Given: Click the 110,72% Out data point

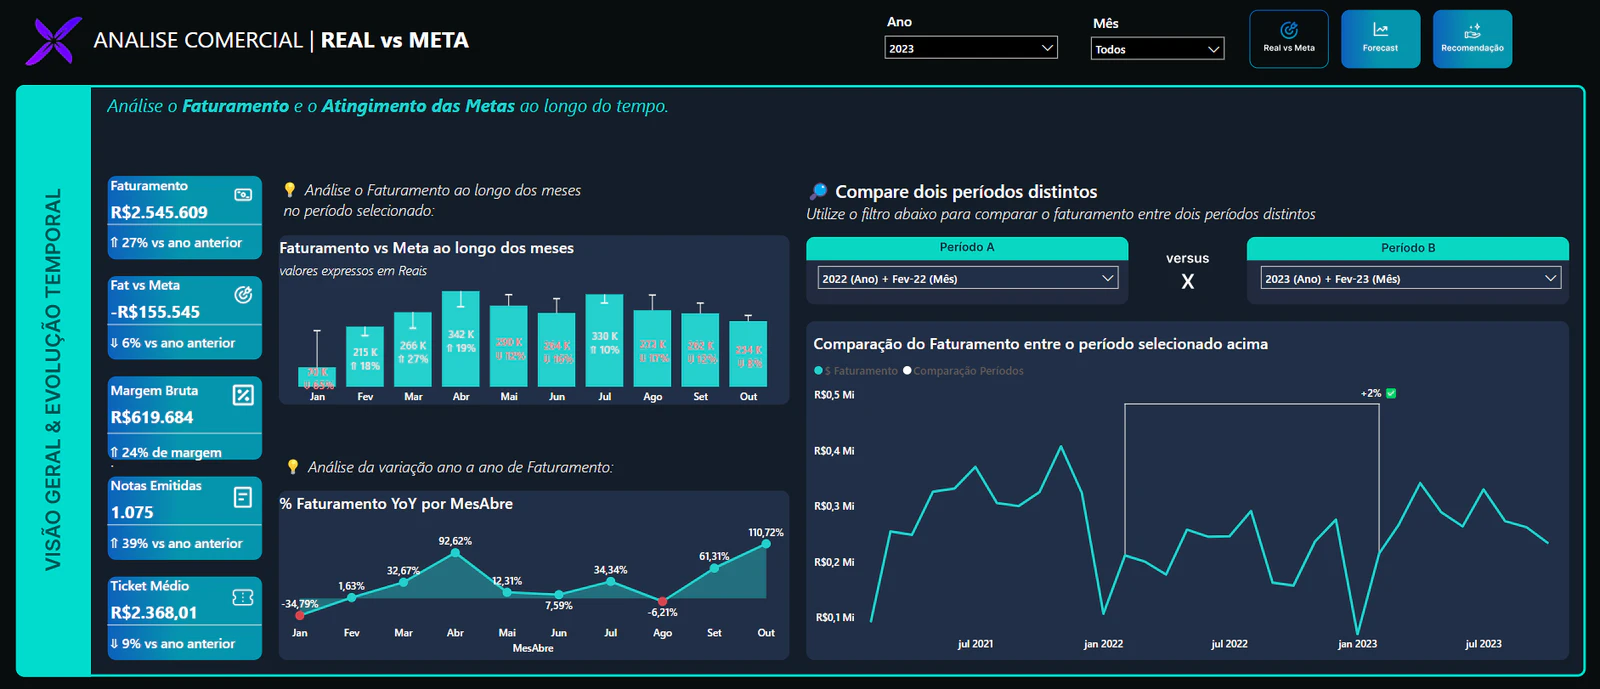Looking at the screenshot, I should [x=766, y=544].
